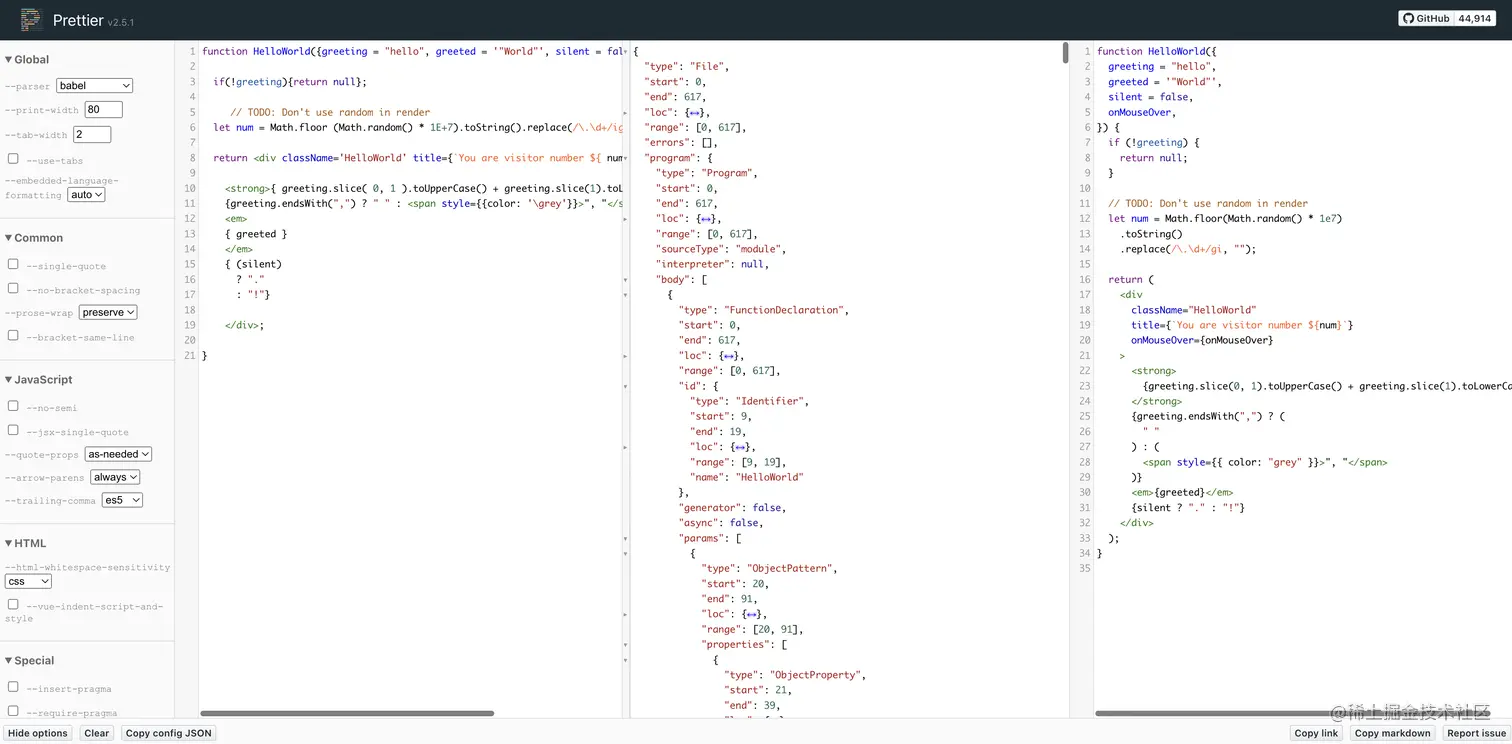Collapse the Special options section
Viewport: 1512px width, 744px height.
tap(30, 661)
